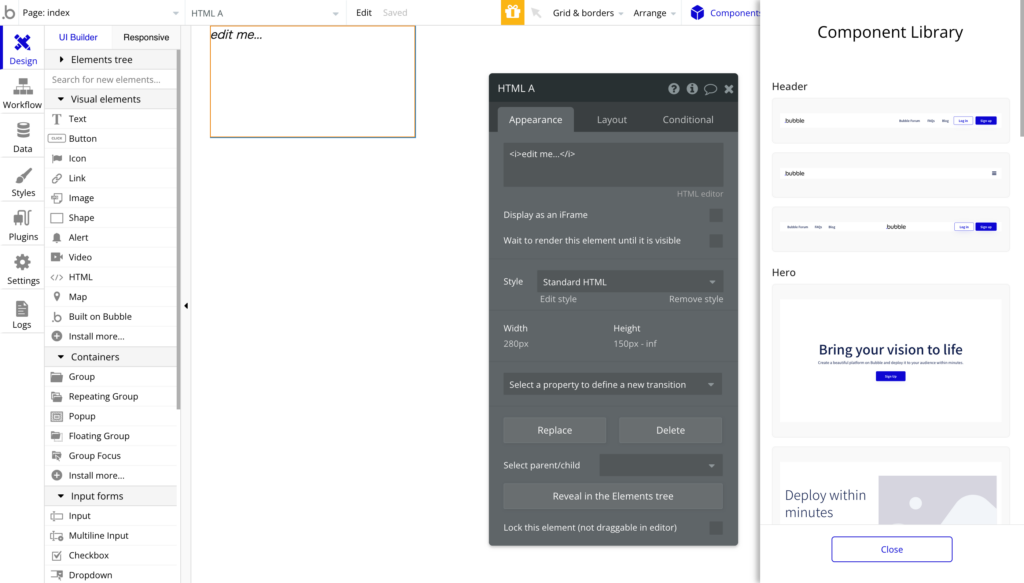Open the Design tab in sidebar
The height and width of the screenshot is (583, 1024).
point(23,49)
